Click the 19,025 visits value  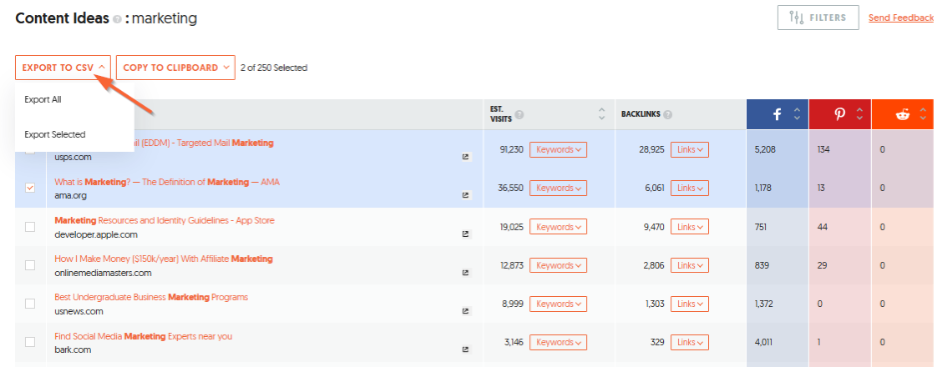[x=512, y=227]
